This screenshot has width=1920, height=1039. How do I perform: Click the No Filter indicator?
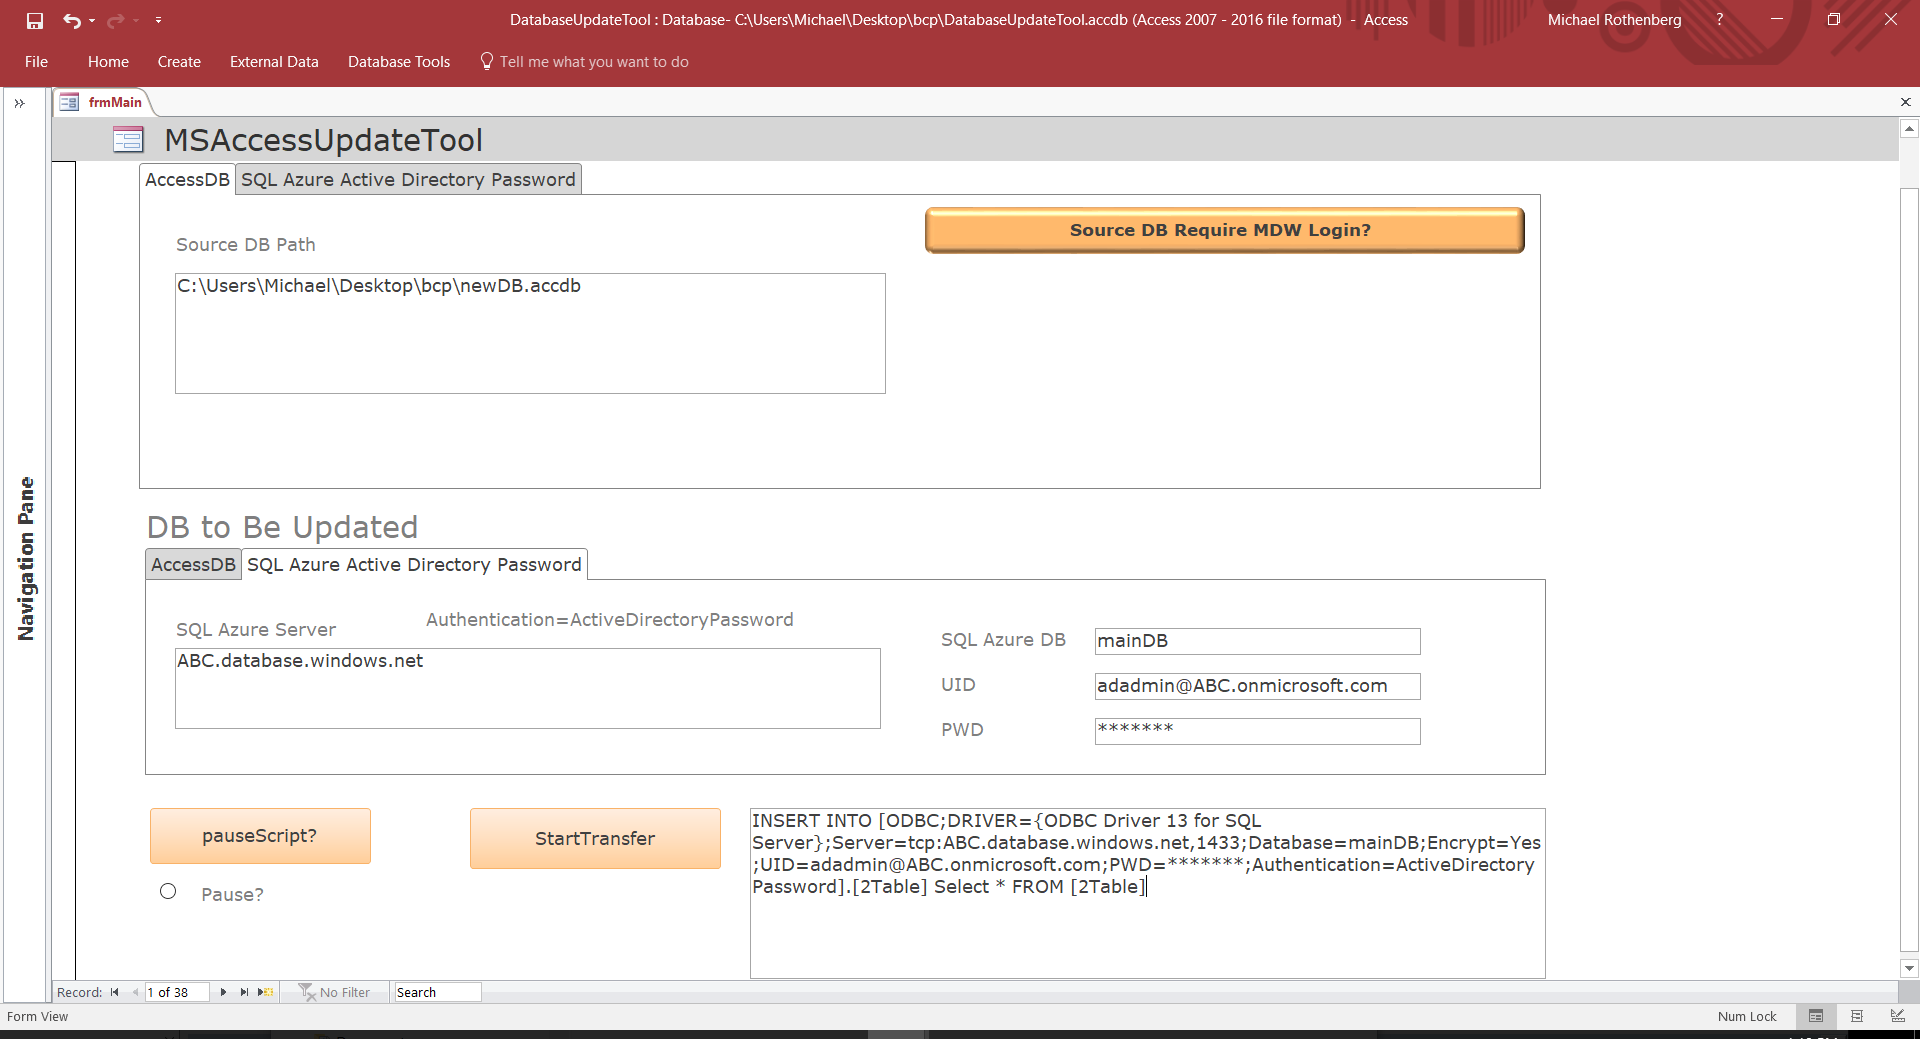tap(335, 992)
